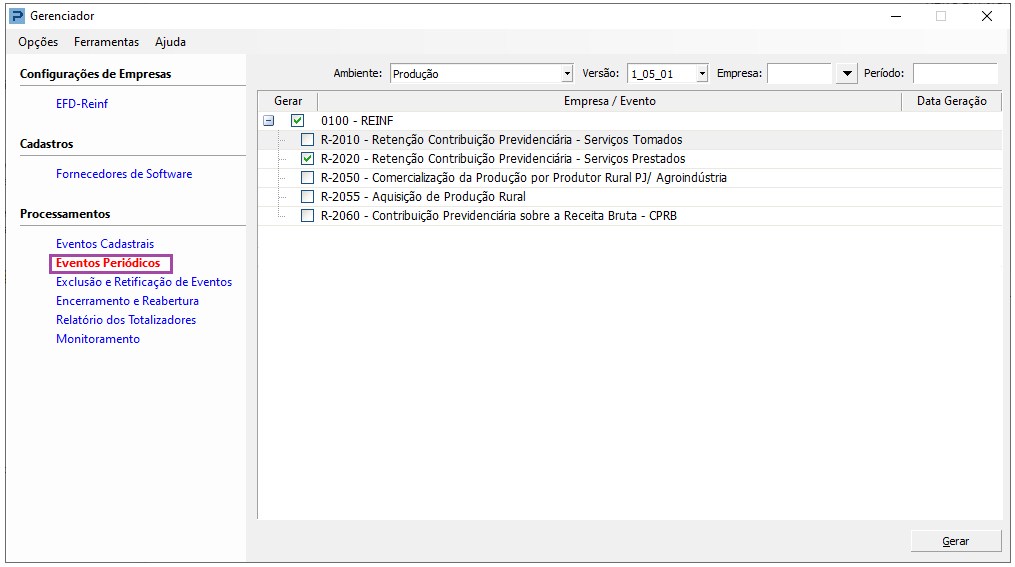The width and height of the screenshot is (1015, 567).
Task: Check the R-2010 Serviços Tomados checkbox
Action: pos(308,140)
